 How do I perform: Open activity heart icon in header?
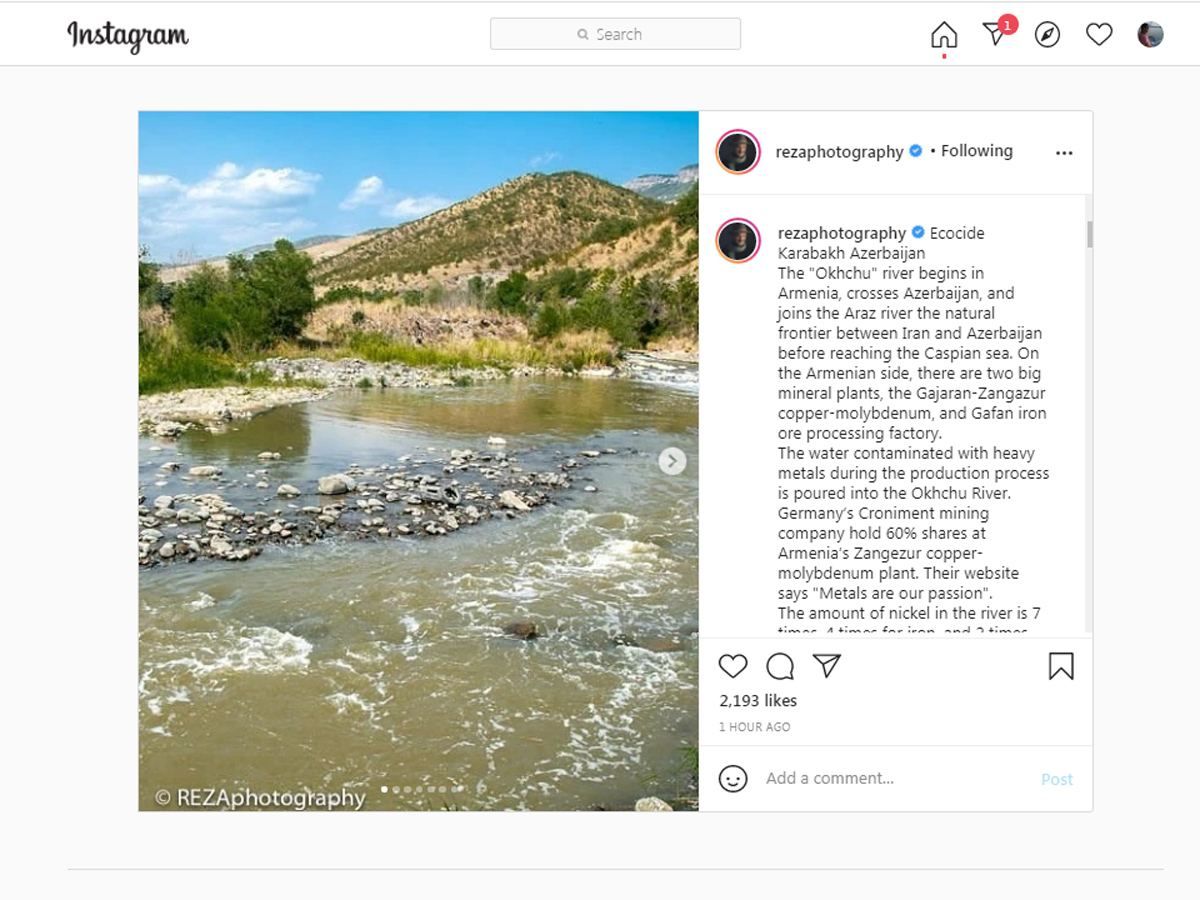click(x=1099, y=35)
